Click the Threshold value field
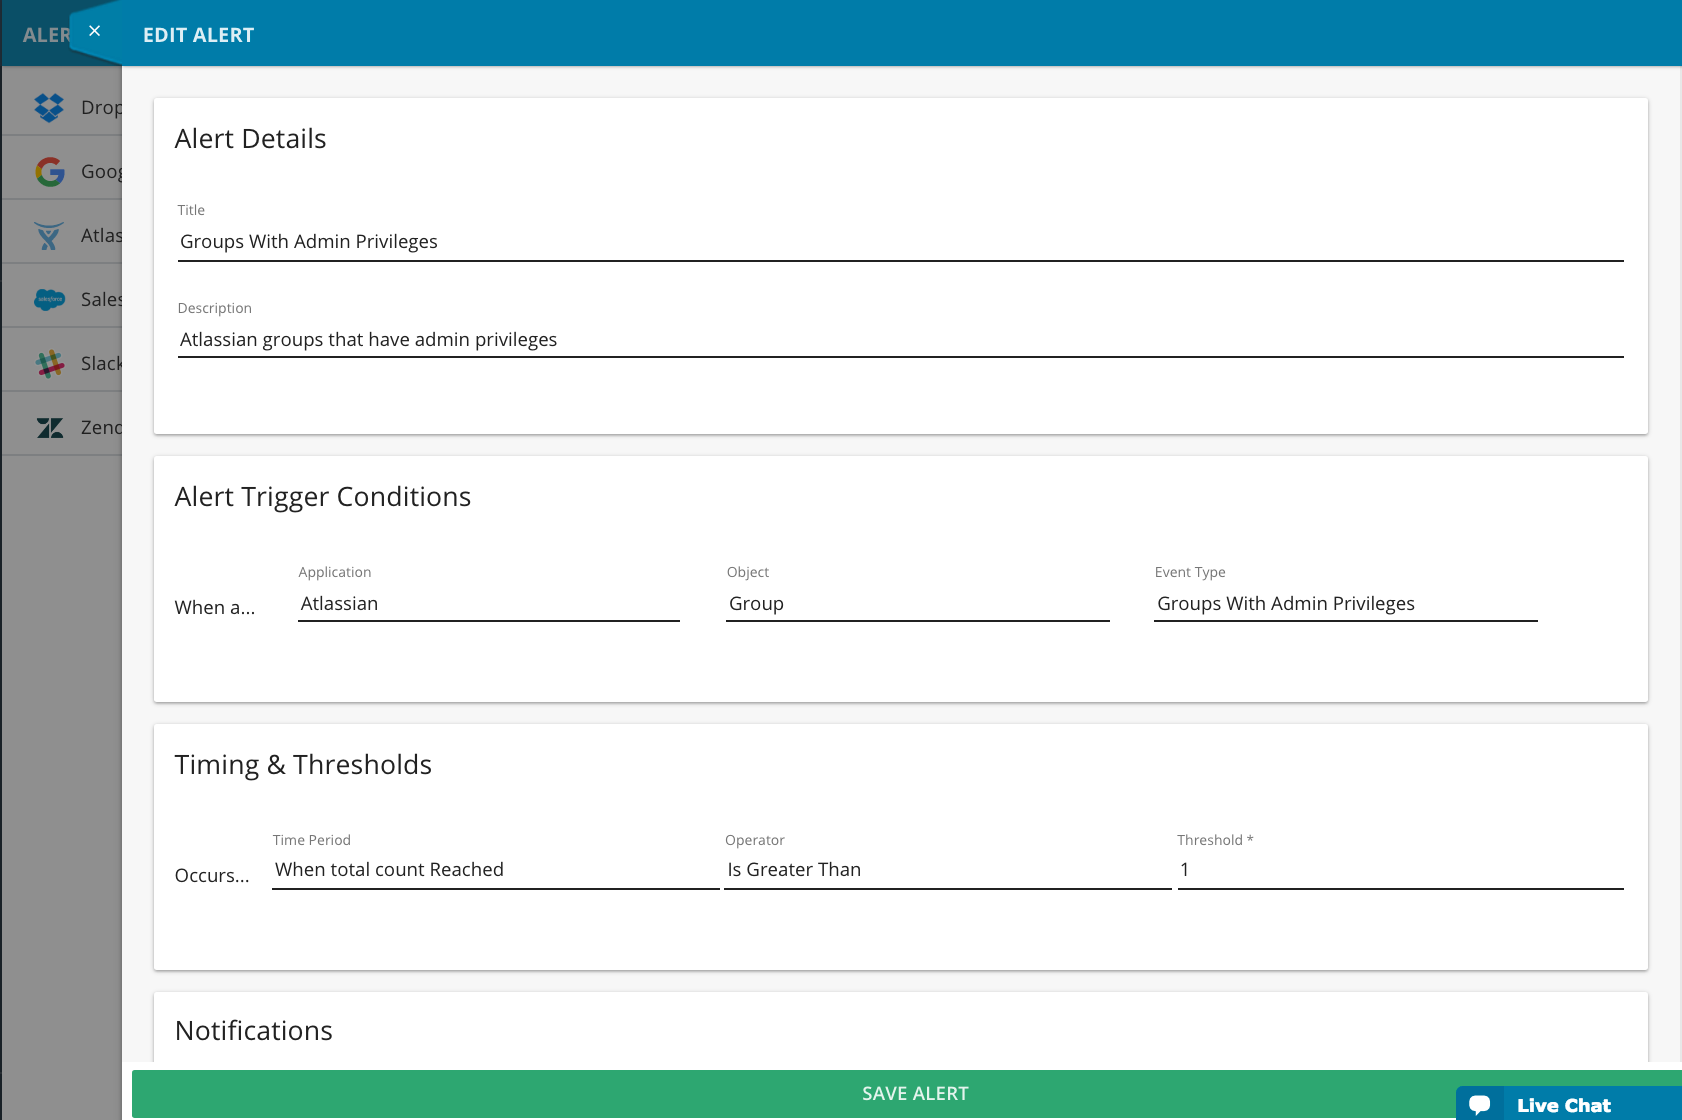 click(1401, 870)
